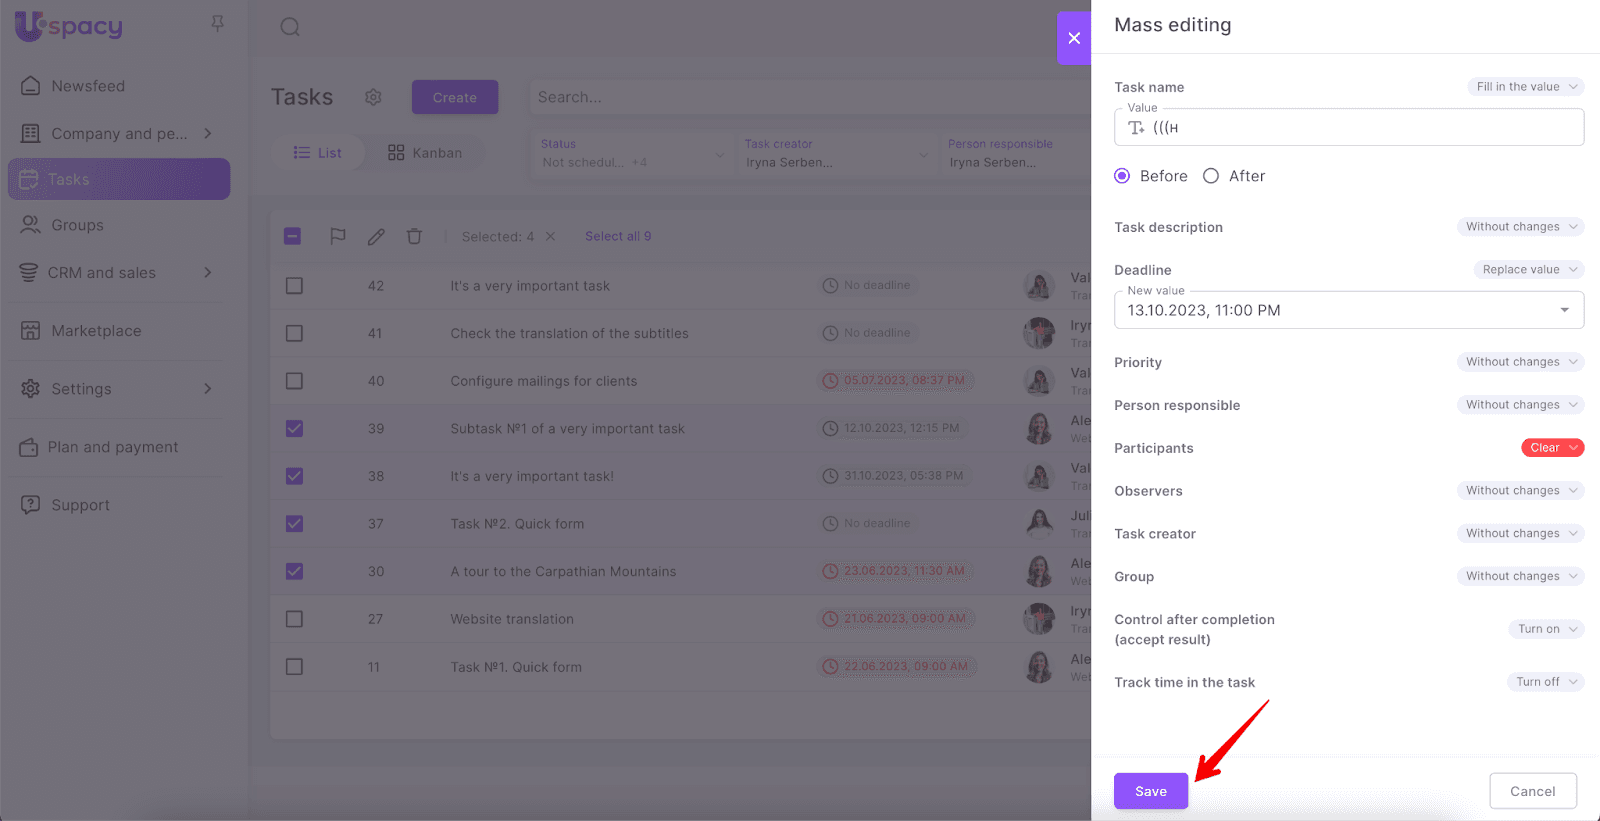Open CRM and sales sidebar menu

click(x=119, y=273)
